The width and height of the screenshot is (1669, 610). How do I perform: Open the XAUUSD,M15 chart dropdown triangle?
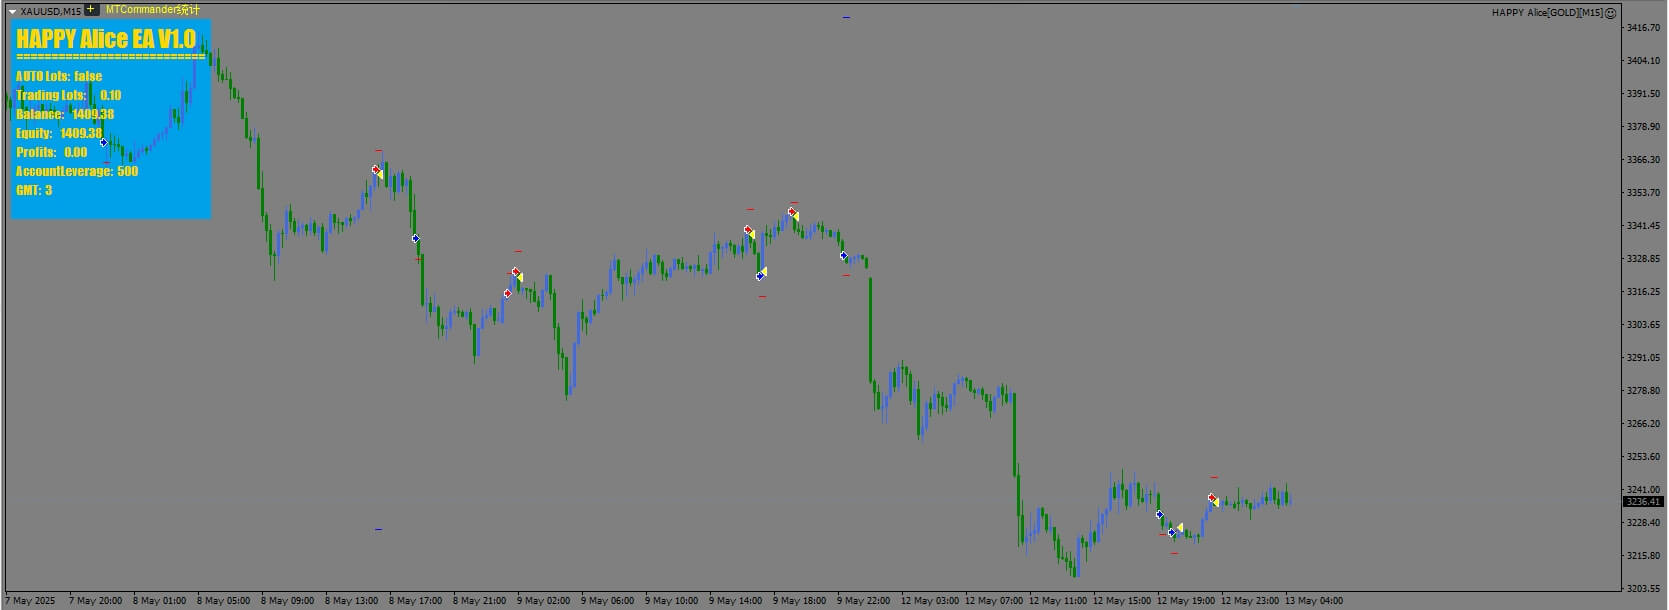12,11
